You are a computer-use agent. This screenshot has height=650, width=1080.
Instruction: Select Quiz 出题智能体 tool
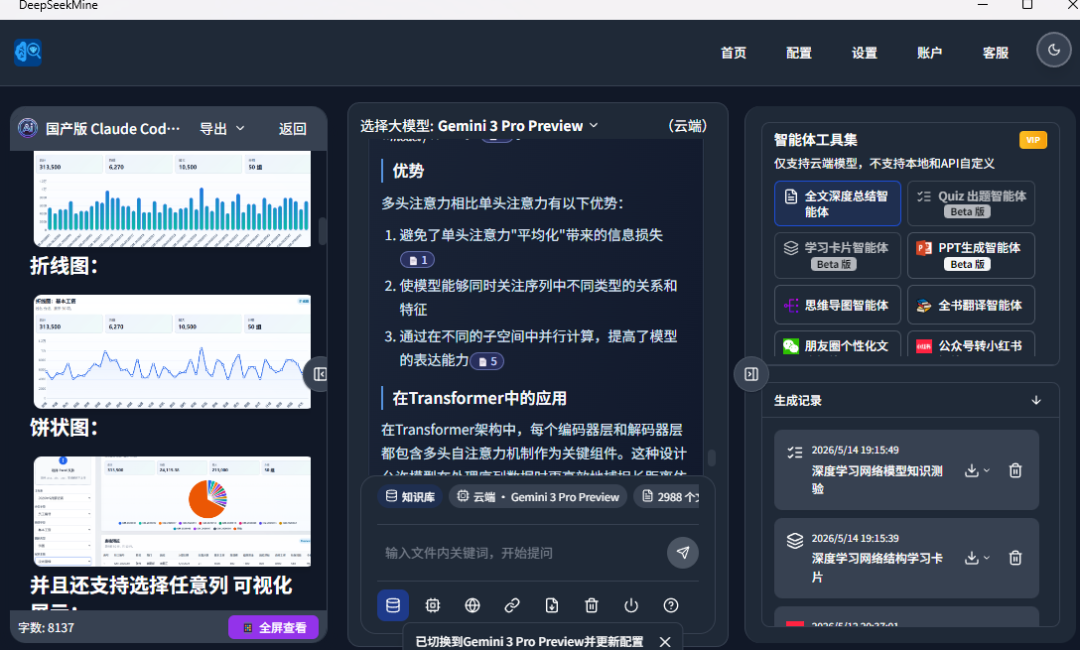(970, 204)
